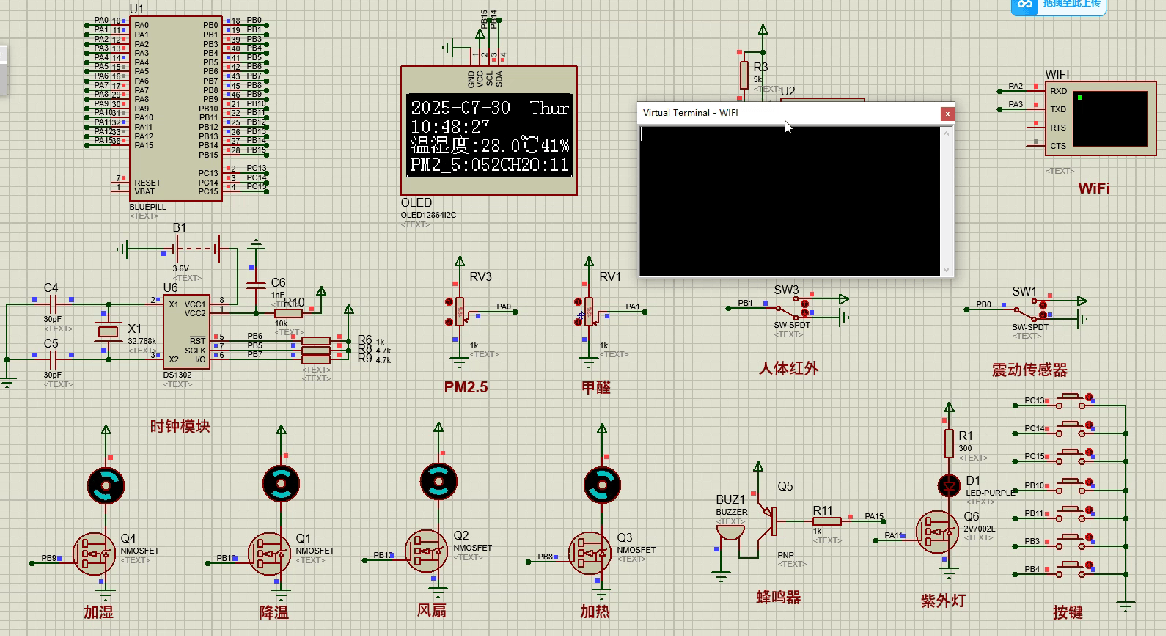Click the cooling (降温) motor icon
The height and width of the screenshot is (636, 1166).
pos(280,485)
